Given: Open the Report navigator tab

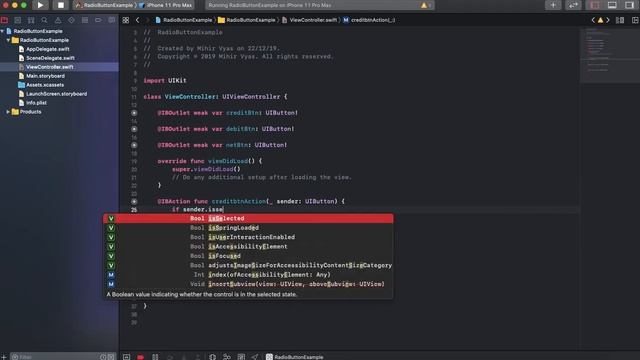Looking at the screenshot, I should (111, 20).
